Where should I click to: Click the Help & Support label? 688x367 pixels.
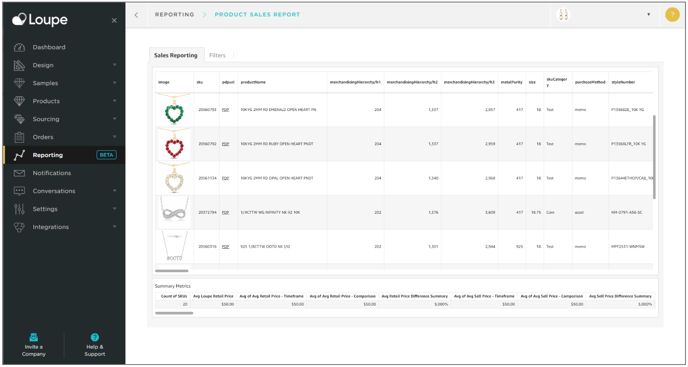(x=95, y=350)
